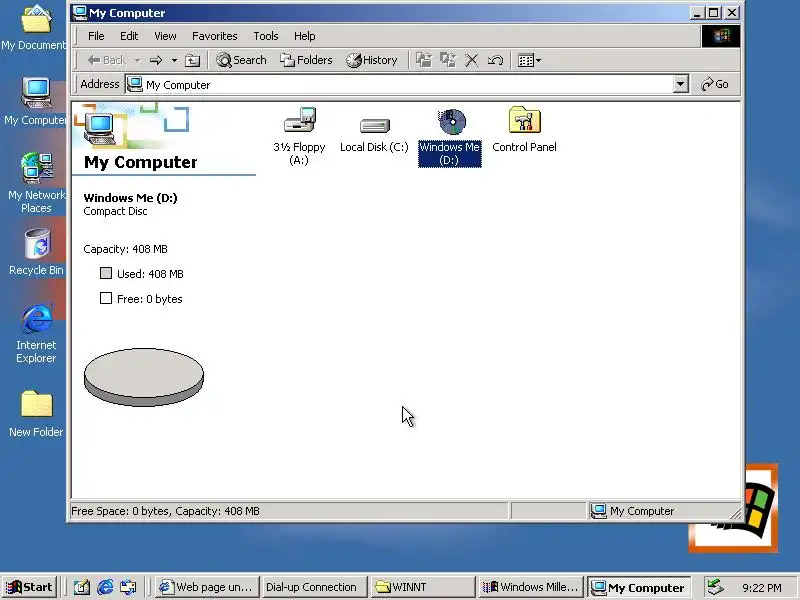Click 'Compact Disc' text in info pane
This screenshot has width=800, height=600.
[115, 211]
